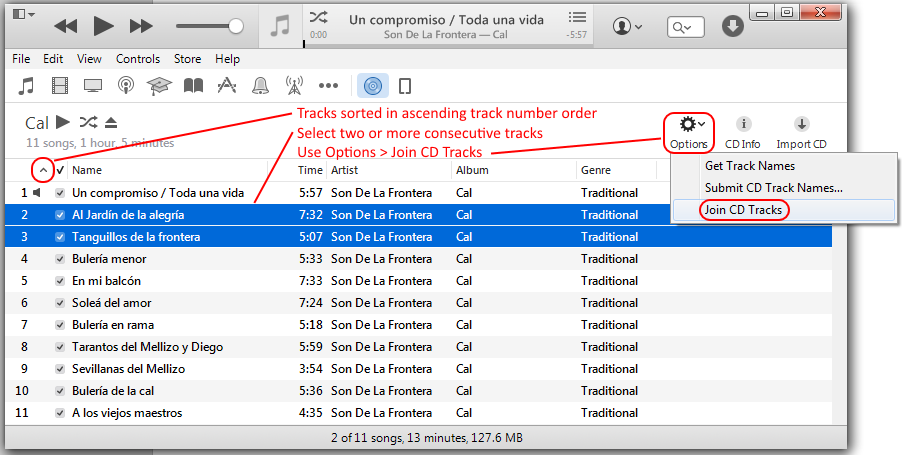Viewport: 902px width, 455px height.
Task: Choose Submit CD Track Names
Action: tap(774, 188)
